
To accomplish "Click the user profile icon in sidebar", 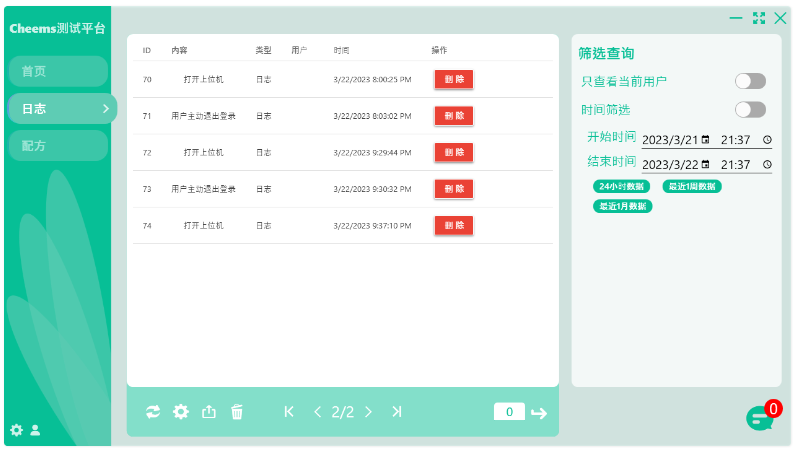I will pos(35,430).
